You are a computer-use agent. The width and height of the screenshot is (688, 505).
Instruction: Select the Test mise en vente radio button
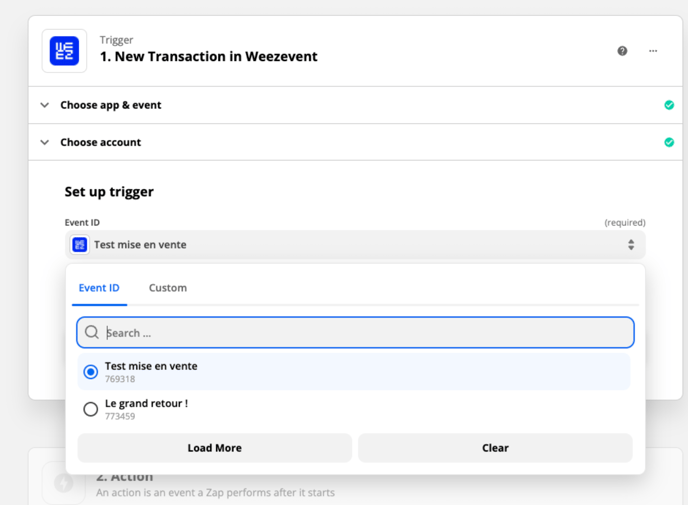click(91, 372)
